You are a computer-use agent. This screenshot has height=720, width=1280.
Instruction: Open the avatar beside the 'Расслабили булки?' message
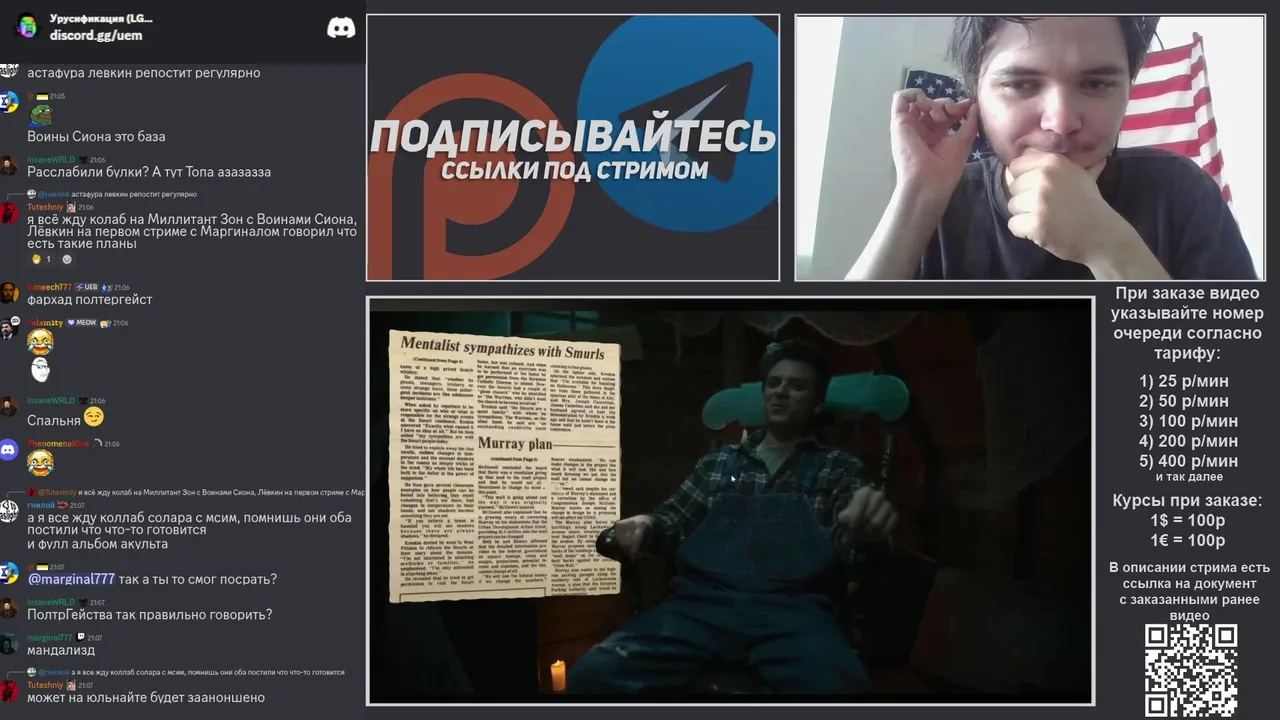pyautogui.click(x=9, y=166)
